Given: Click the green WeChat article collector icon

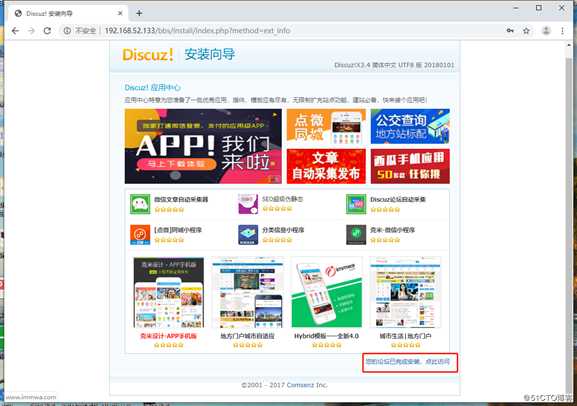Looking at the screenshot, I should [140, 204].
